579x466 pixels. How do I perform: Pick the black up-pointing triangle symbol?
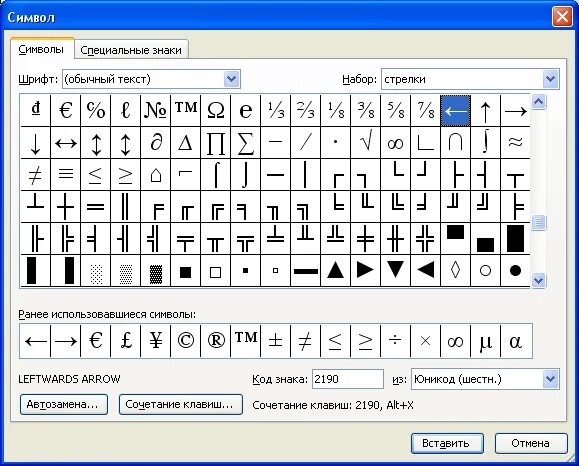[336, 271]
